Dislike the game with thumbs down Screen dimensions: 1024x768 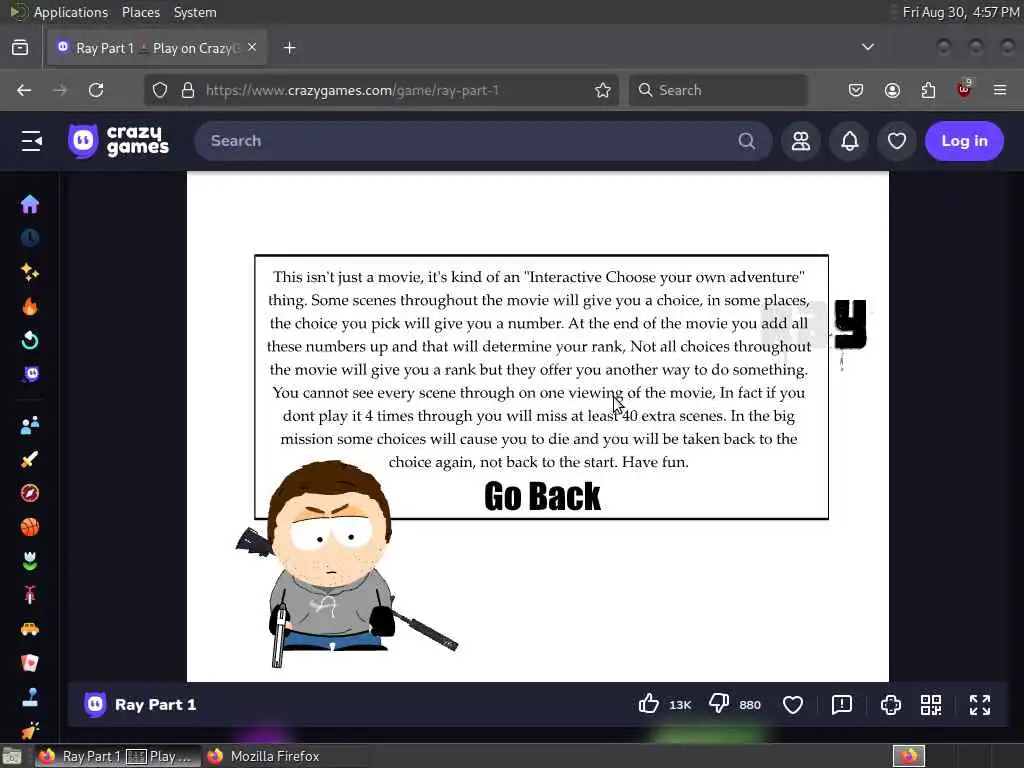(x=719, y=704)
